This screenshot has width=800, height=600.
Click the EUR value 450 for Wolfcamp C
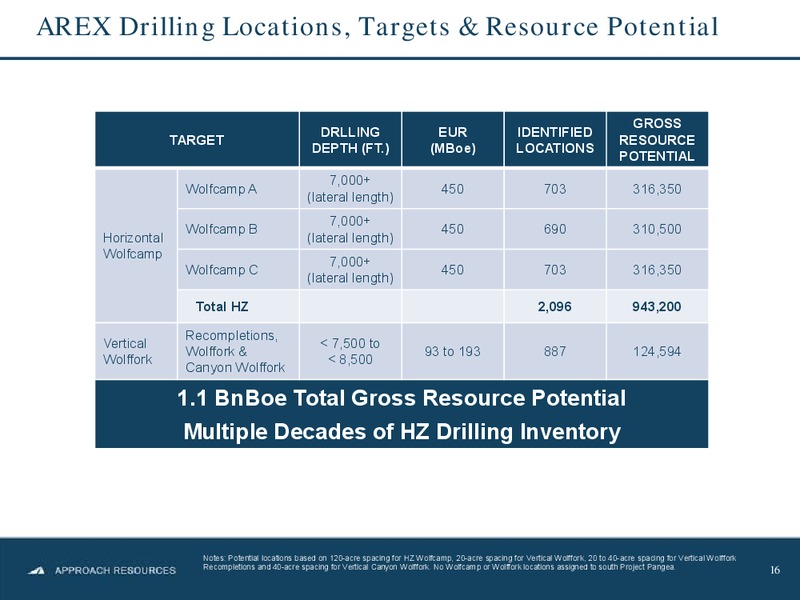(453, 269)
